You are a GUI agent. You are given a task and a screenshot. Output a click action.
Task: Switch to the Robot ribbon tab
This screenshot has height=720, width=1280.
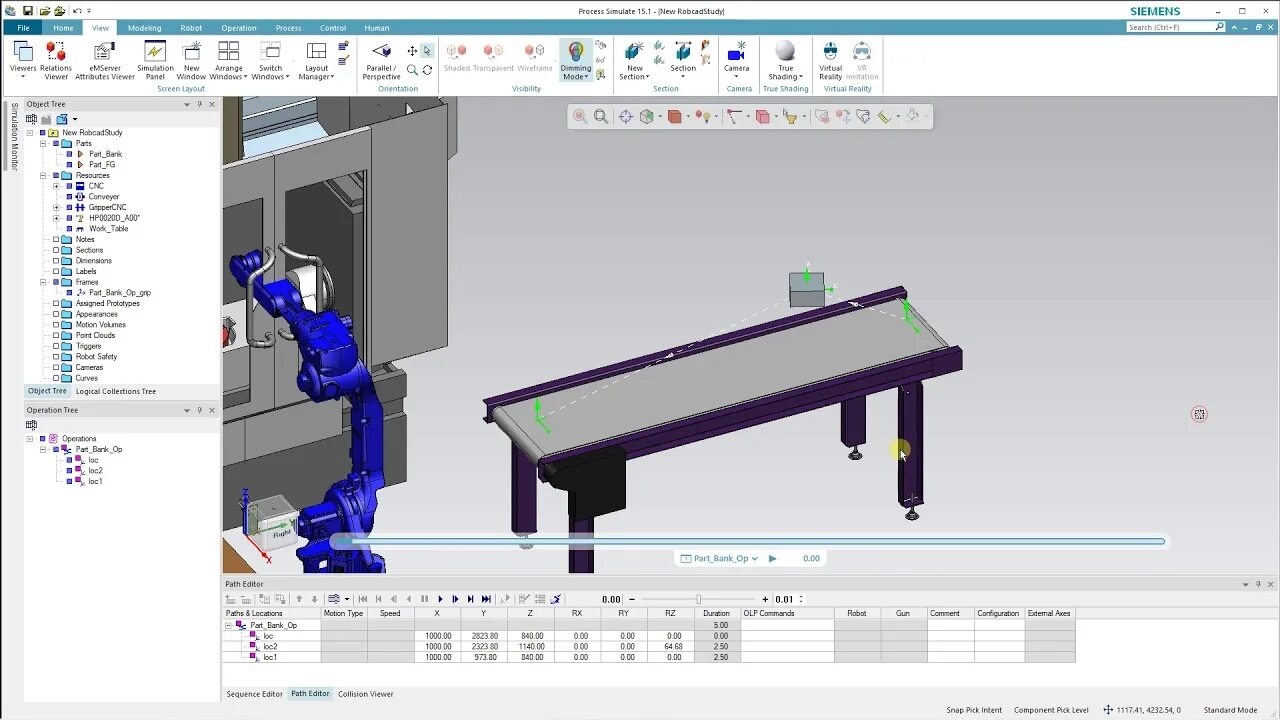click(x=191, y=28)
